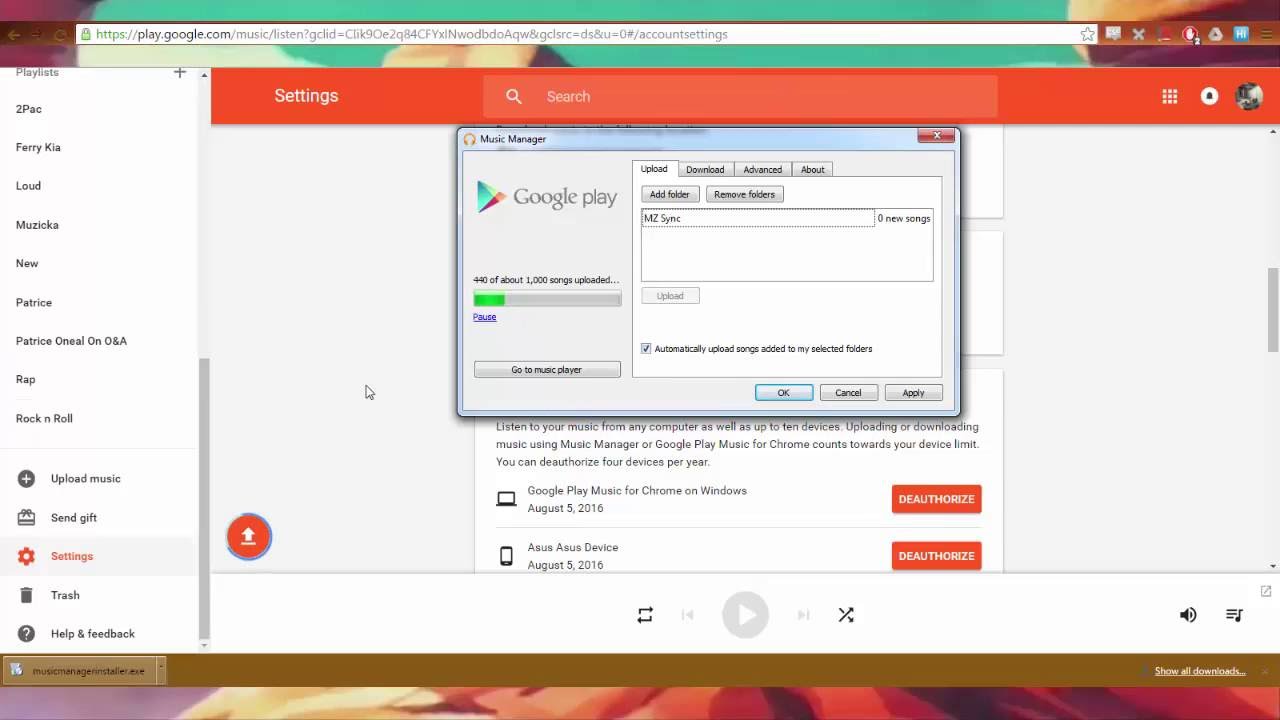Viewport: 1280px width, 720px height.
Task: Pop out the mini player
Action: click(x=1266, y=591)
